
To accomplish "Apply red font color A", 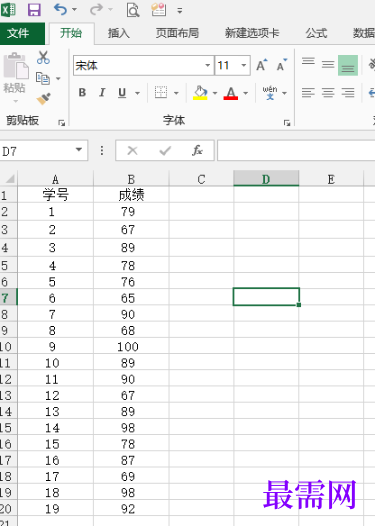I will (x=231, y=93).
